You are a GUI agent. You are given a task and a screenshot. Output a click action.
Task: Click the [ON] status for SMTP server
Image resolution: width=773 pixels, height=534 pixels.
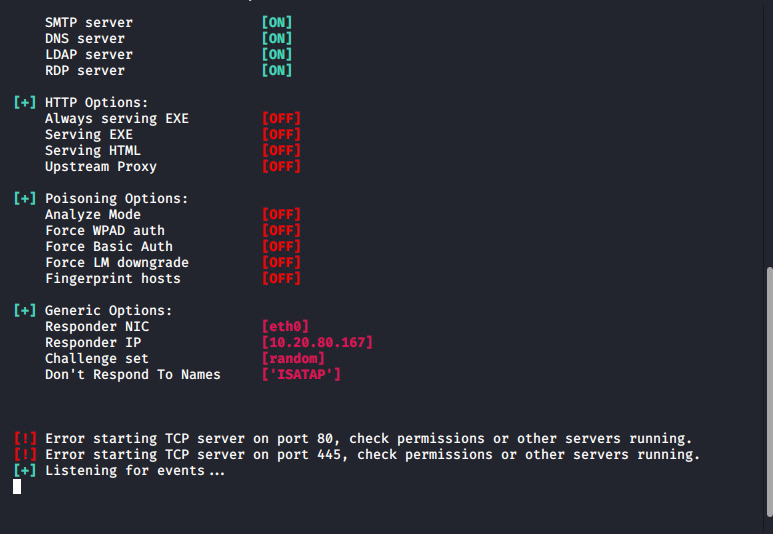pyautogui.click(x=277, y=22)
